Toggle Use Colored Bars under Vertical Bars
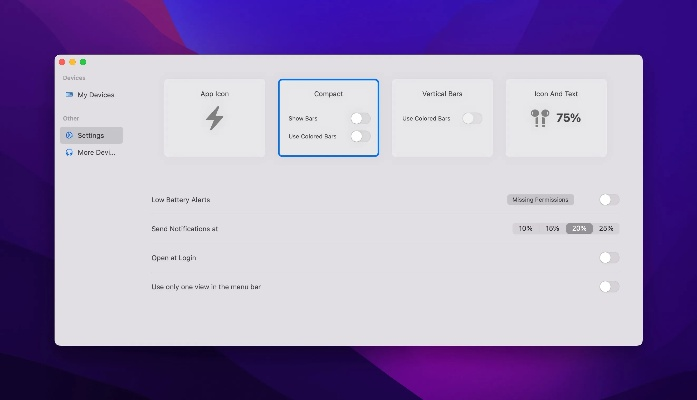This screenshot has height=400, width=697. click(471, 118)
